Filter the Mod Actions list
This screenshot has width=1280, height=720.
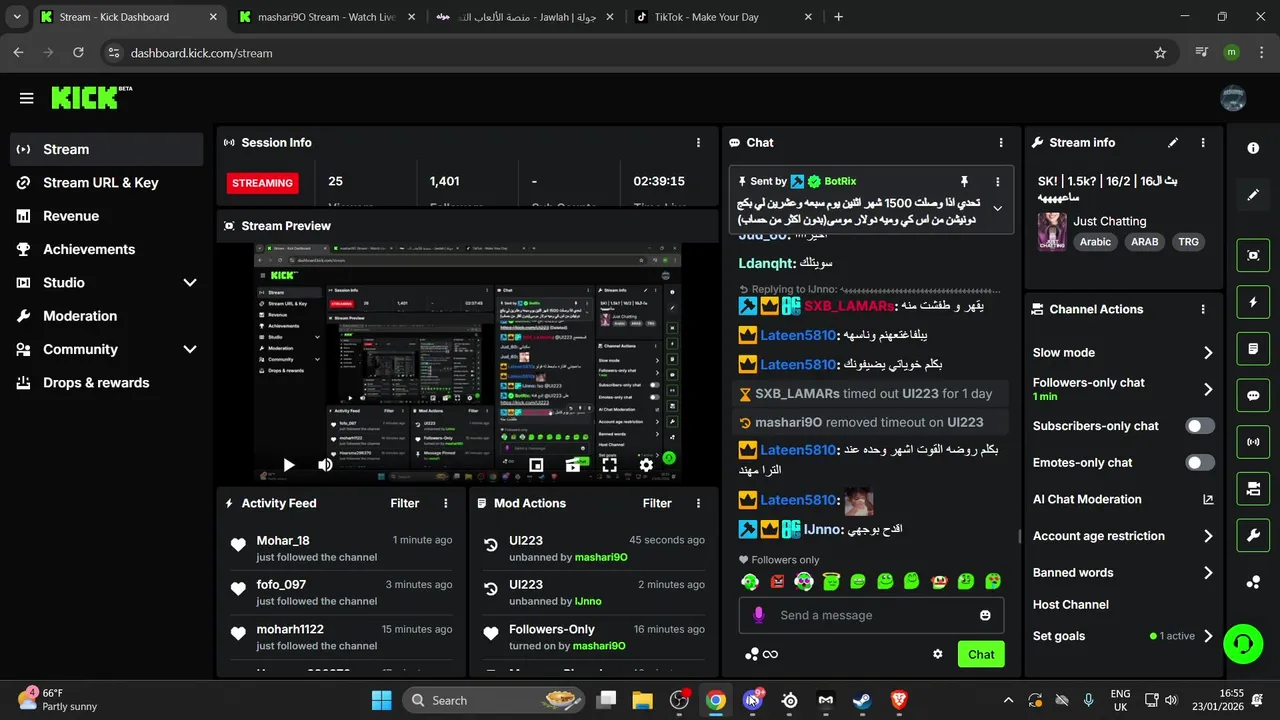[x=657, y=503]
